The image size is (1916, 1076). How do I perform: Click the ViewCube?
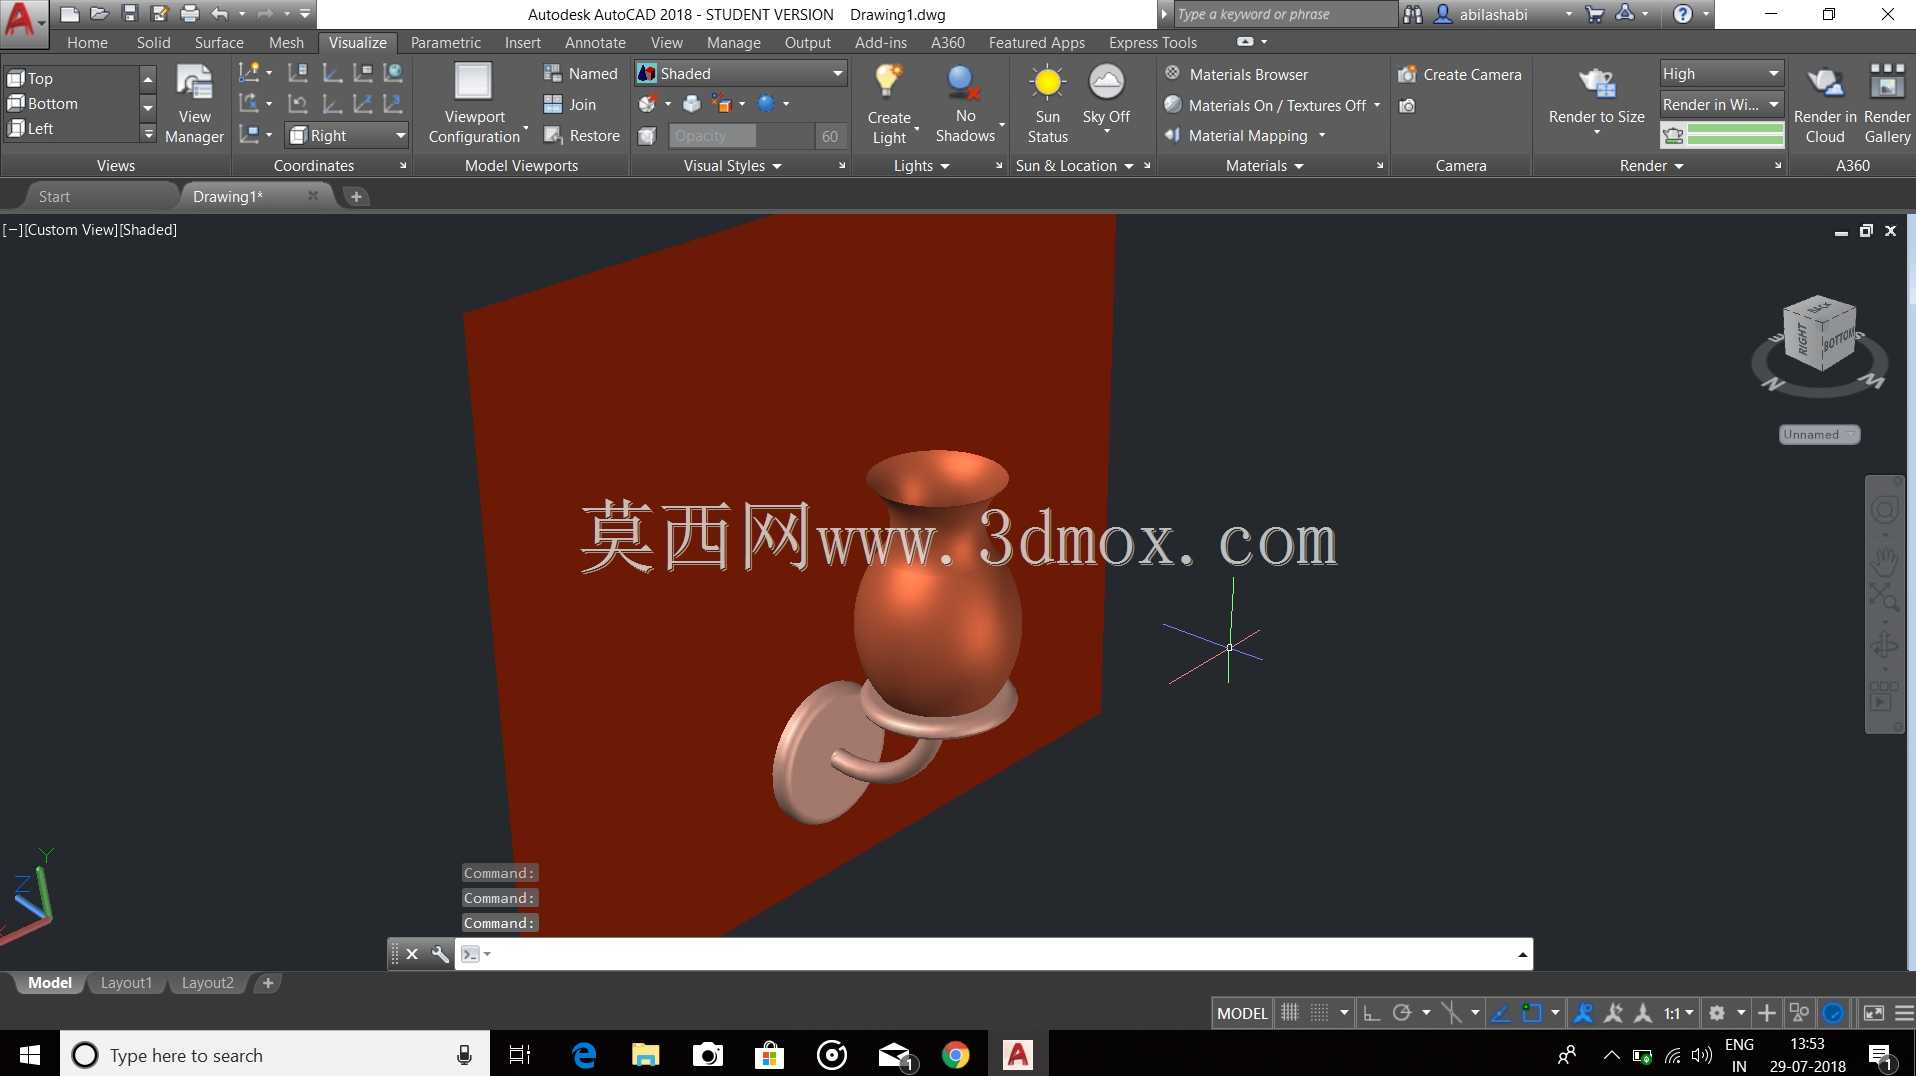[x=1819, y=335]
